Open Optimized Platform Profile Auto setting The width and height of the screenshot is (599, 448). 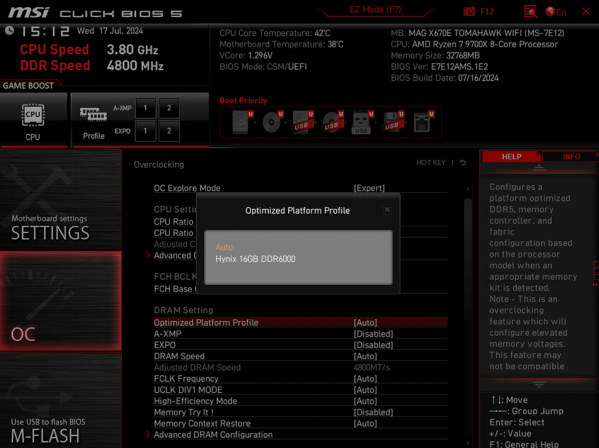pos(301,323)
